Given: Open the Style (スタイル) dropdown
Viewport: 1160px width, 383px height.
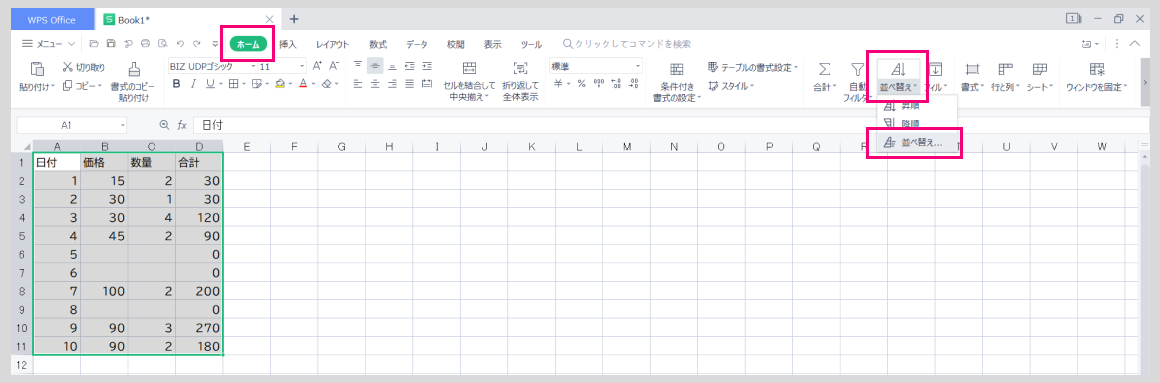Looking at the screenshot, I should pyautogui.click(x=731, y=86).
